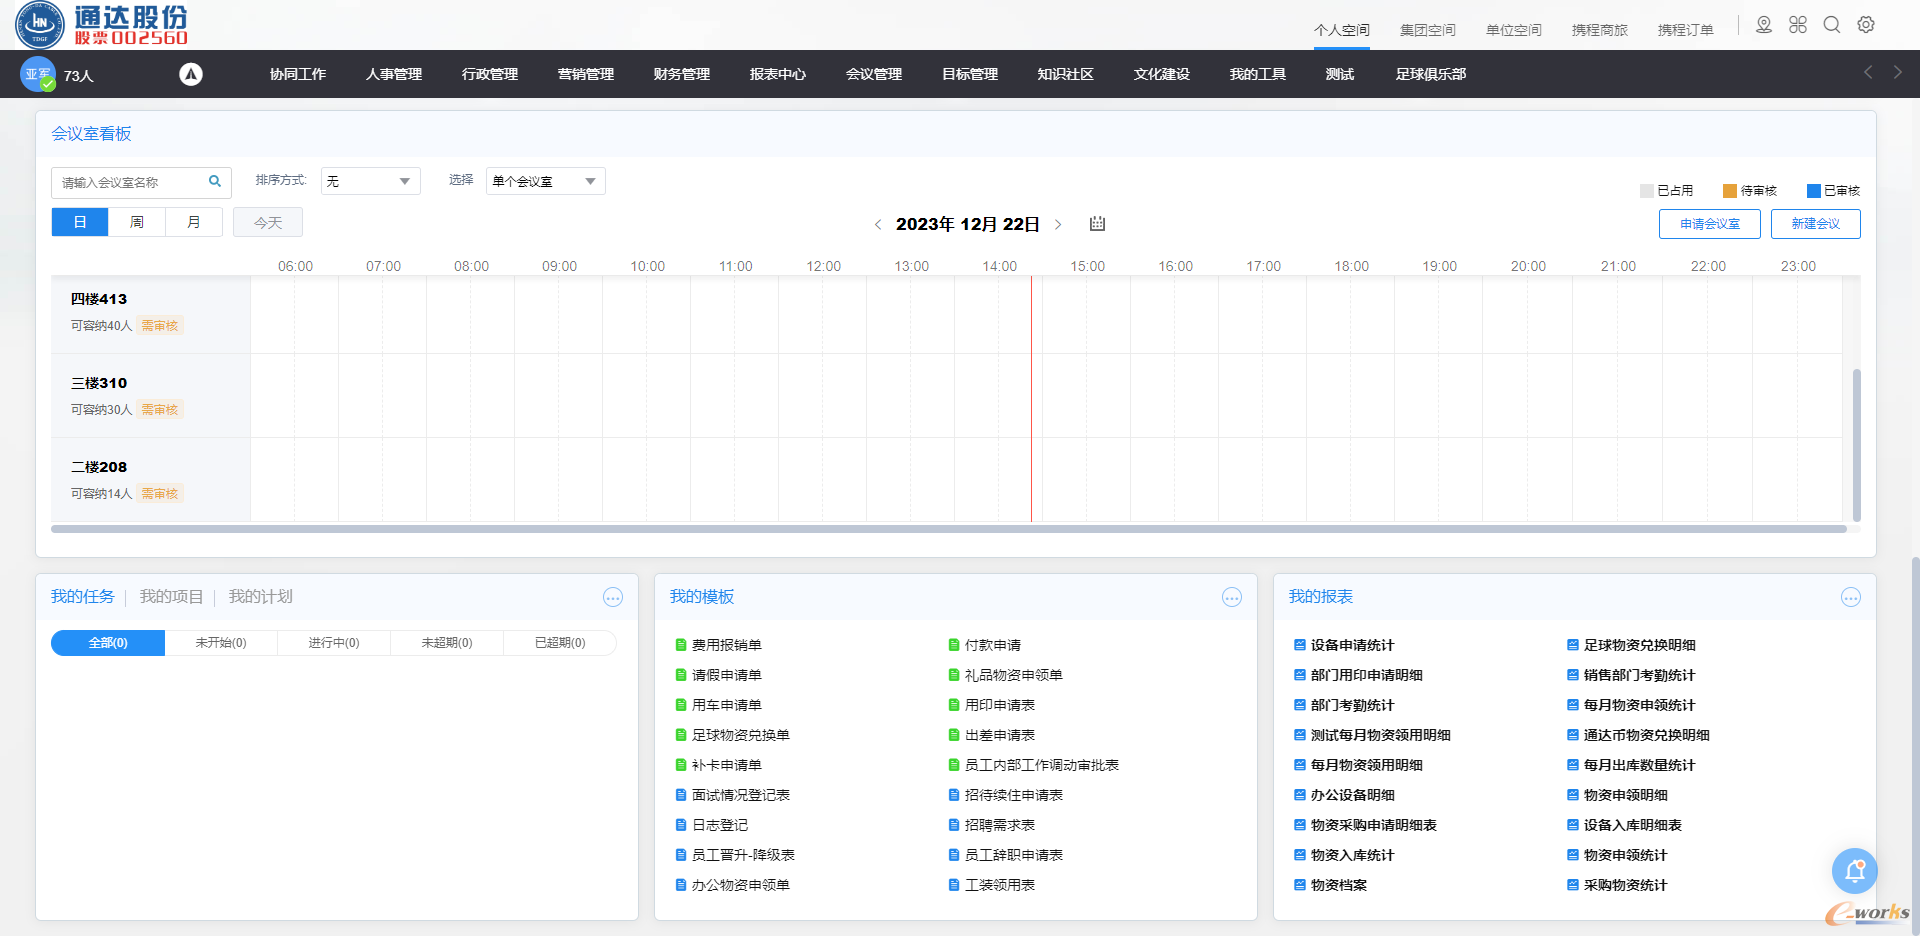Click the icon beside 物资档案
The height and width of the screenshot is (936, 1920).
pyautogui.click(x=1300, y=886)
